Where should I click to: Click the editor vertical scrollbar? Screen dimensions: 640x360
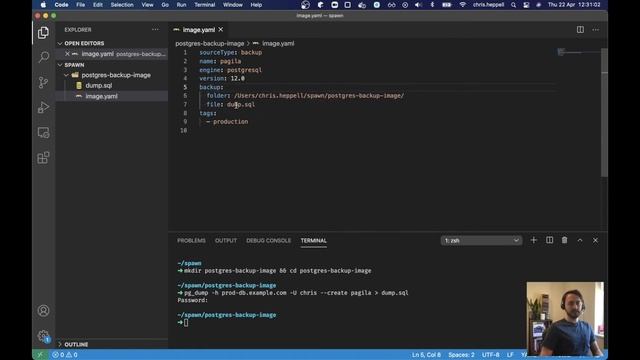tap(604, 112)
